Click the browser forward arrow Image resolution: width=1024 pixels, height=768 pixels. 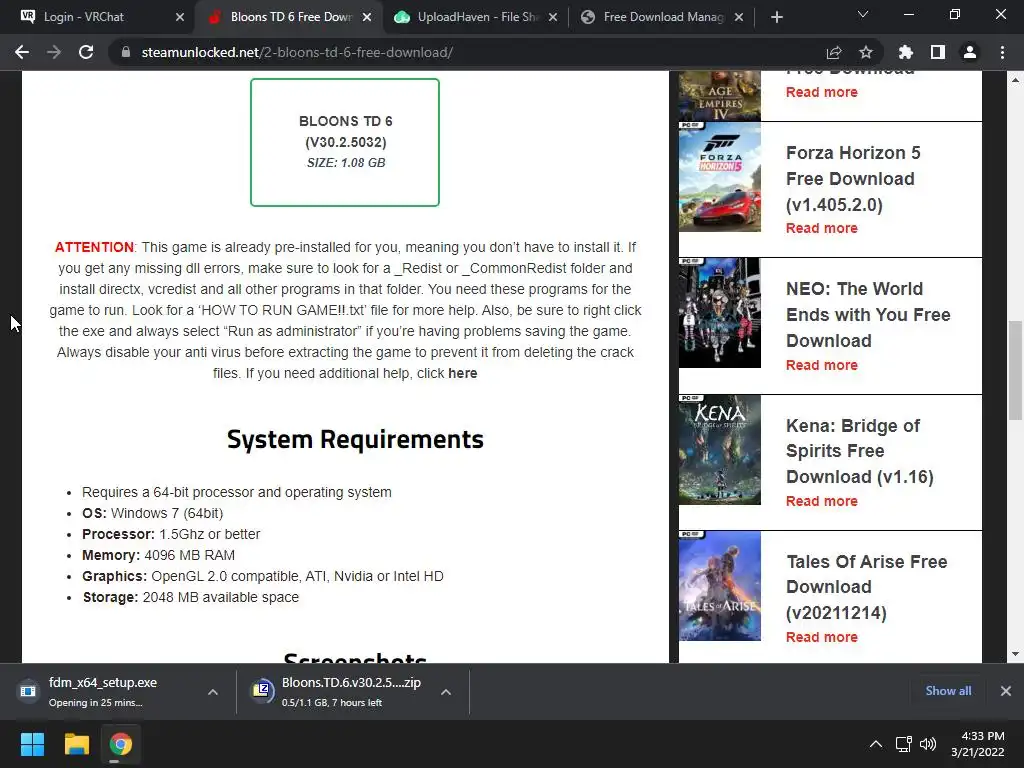[x=54, y=52]
